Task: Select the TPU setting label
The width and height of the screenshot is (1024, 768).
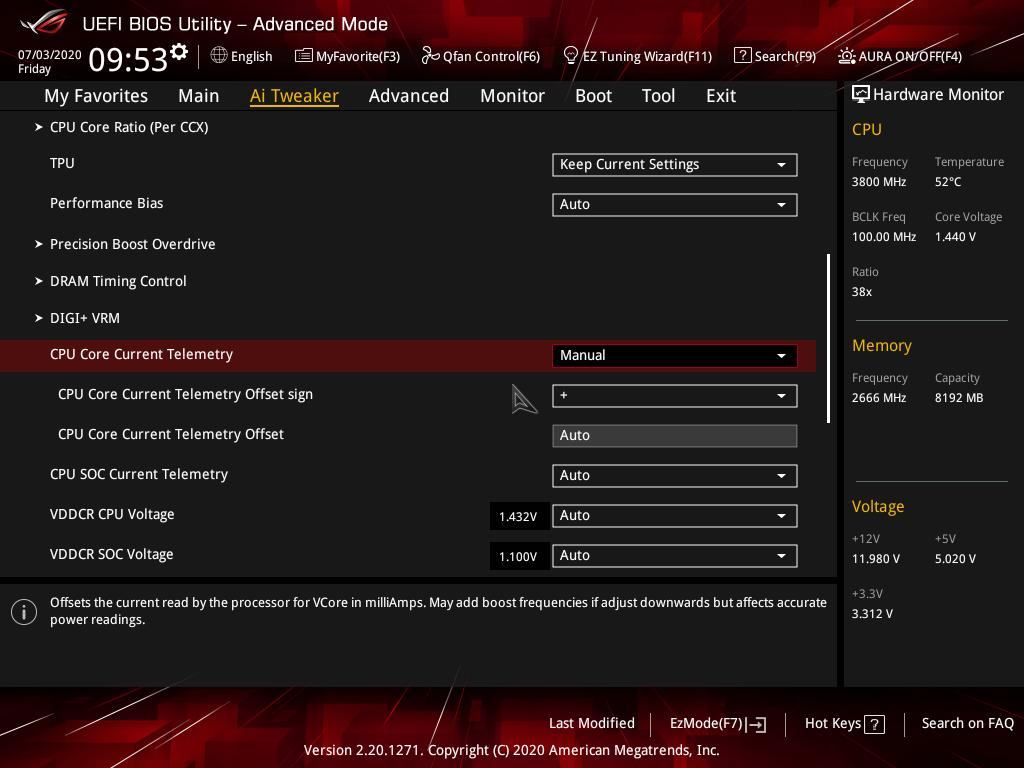Action: [62, 163]
